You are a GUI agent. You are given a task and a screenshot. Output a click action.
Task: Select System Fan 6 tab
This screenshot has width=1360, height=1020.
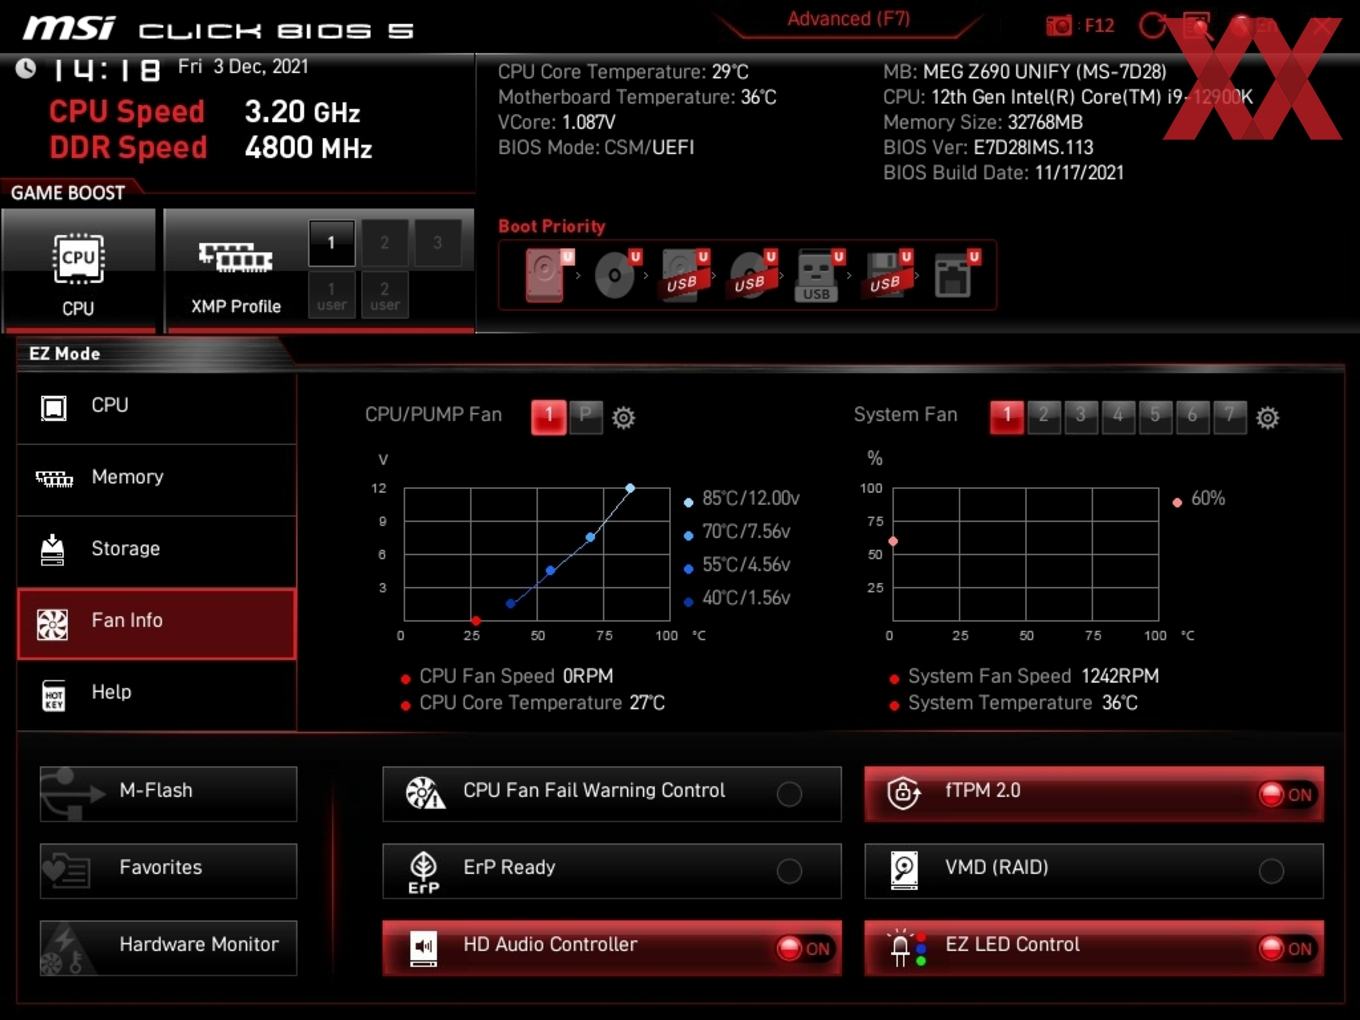coord(1192,416)
